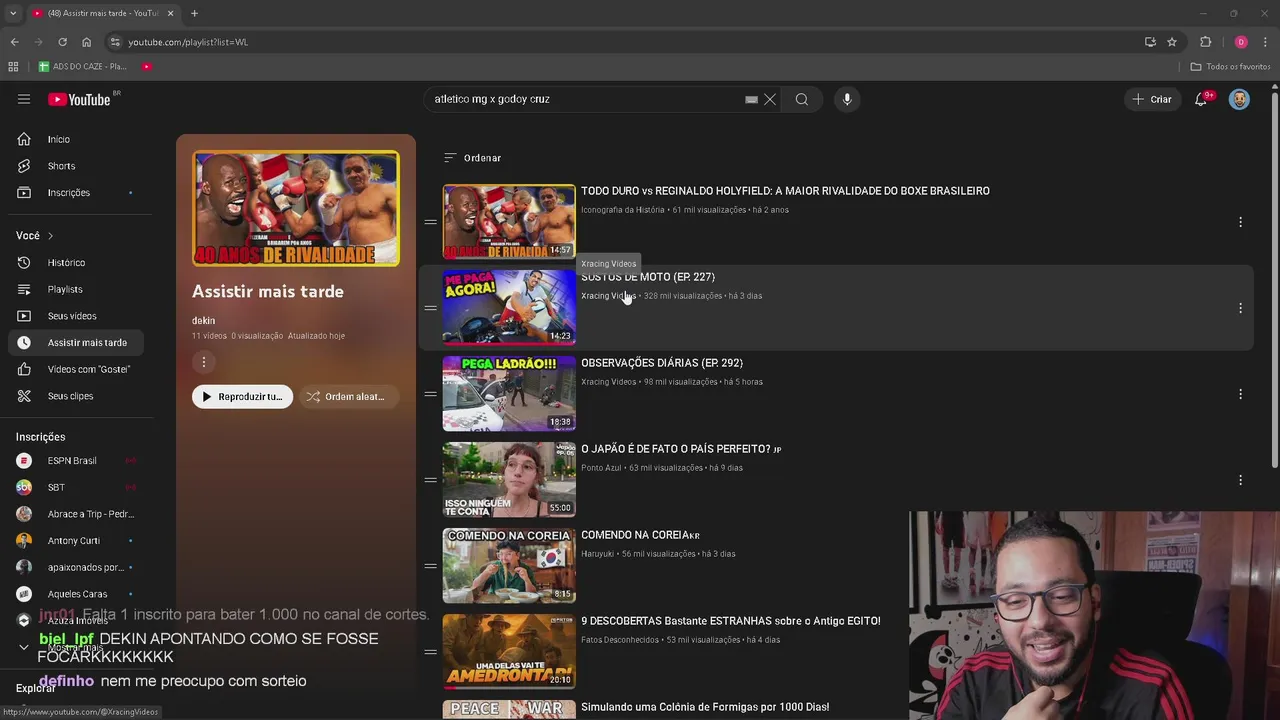Reload the page with refresh icon
This screenshot has height=720, width=1280.
pos(62,42)
